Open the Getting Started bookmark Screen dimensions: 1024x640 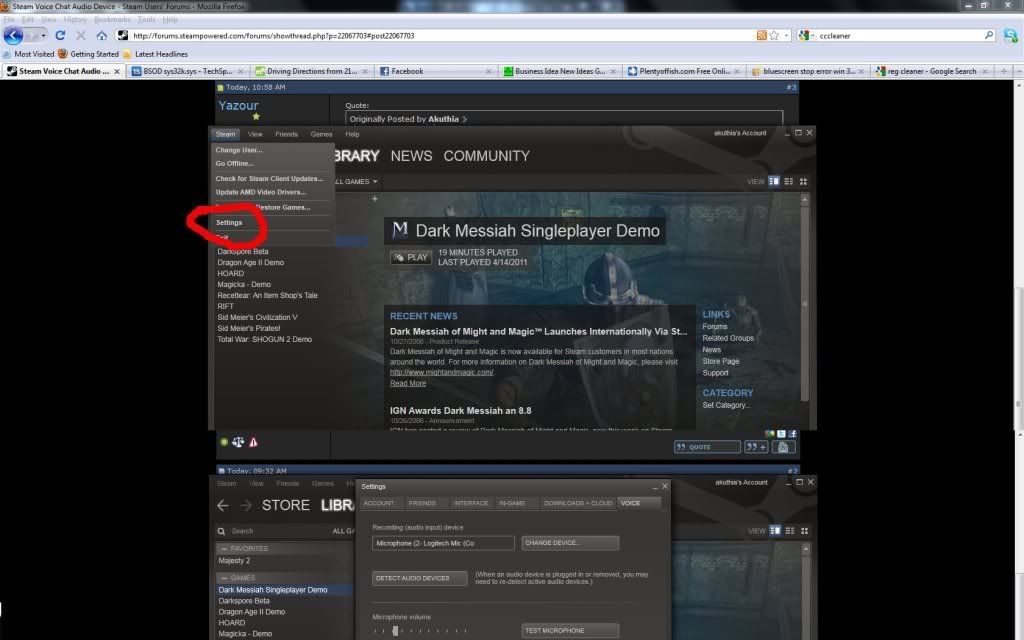pyautogui.click(x=89, y=54)
